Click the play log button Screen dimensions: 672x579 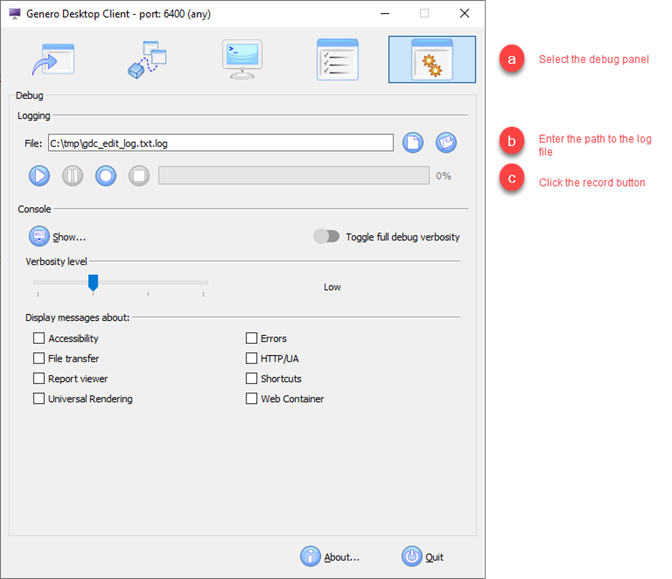pos(39,176)
